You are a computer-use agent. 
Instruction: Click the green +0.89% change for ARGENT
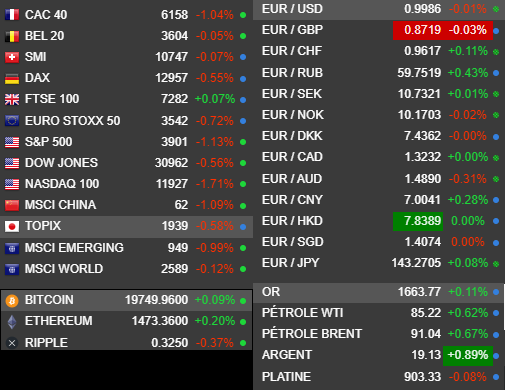468,355
